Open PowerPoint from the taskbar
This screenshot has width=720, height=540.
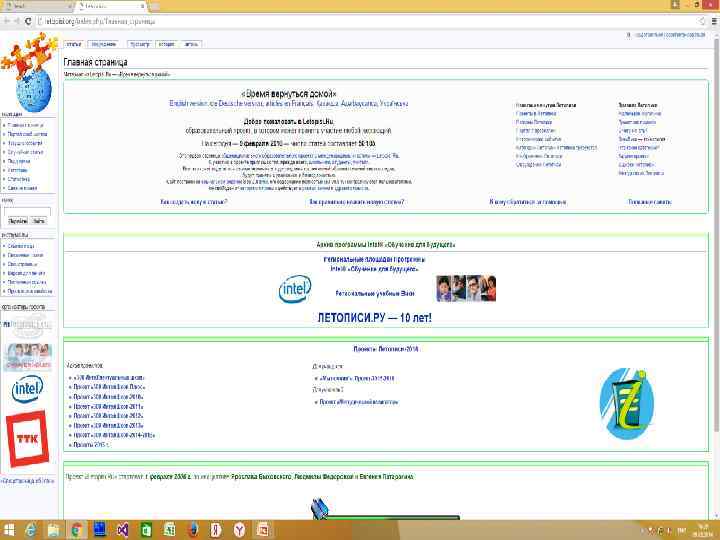[x=264, y=530]
